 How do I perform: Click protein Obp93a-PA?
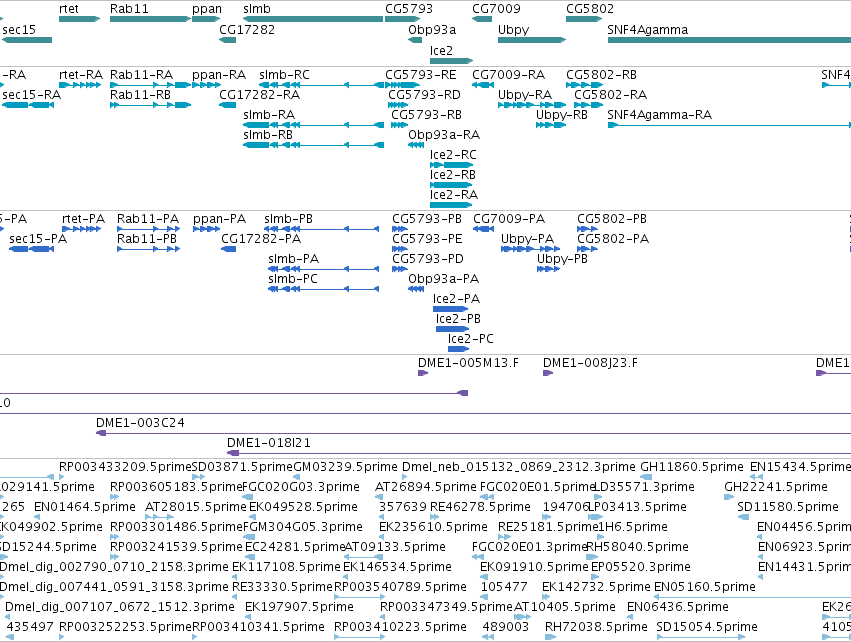point(416,289)
